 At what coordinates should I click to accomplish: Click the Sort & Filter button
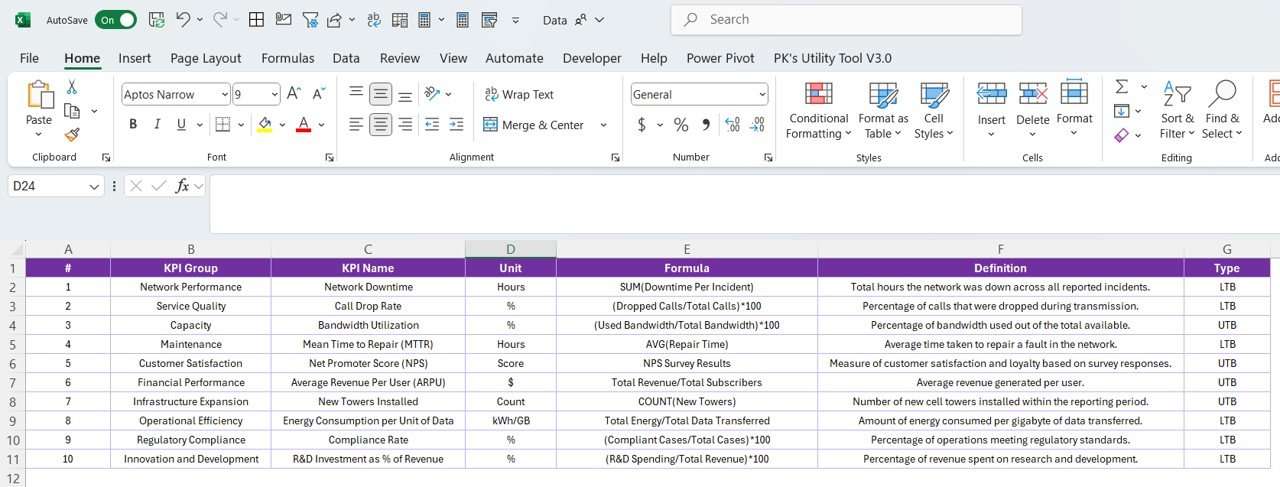[x=1176, y=111]
